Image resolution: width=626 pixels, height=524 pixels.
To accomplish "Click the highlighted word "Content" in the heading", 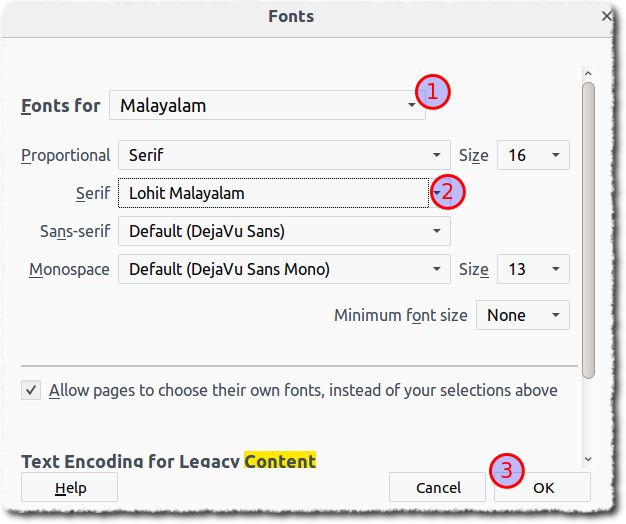I will [x=280, y=461].
